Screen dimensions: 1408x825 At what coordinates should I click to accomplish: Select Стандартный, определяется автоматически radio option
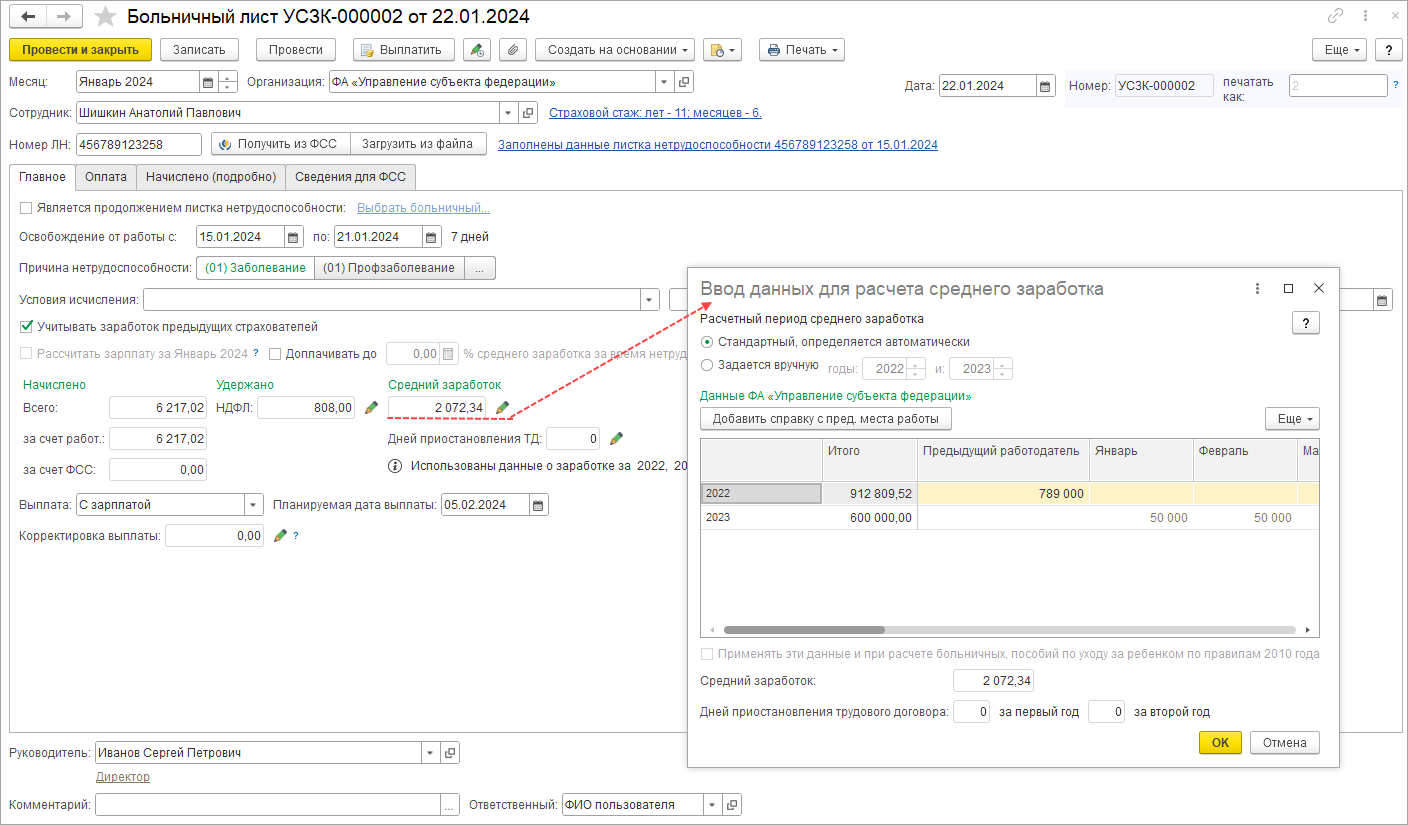708,342
